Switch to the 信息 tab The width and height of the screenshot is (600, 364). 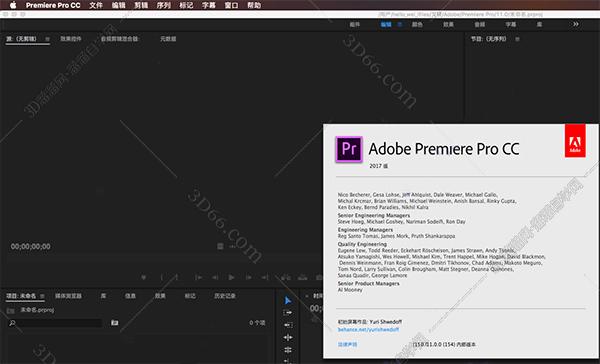[130, 296]
